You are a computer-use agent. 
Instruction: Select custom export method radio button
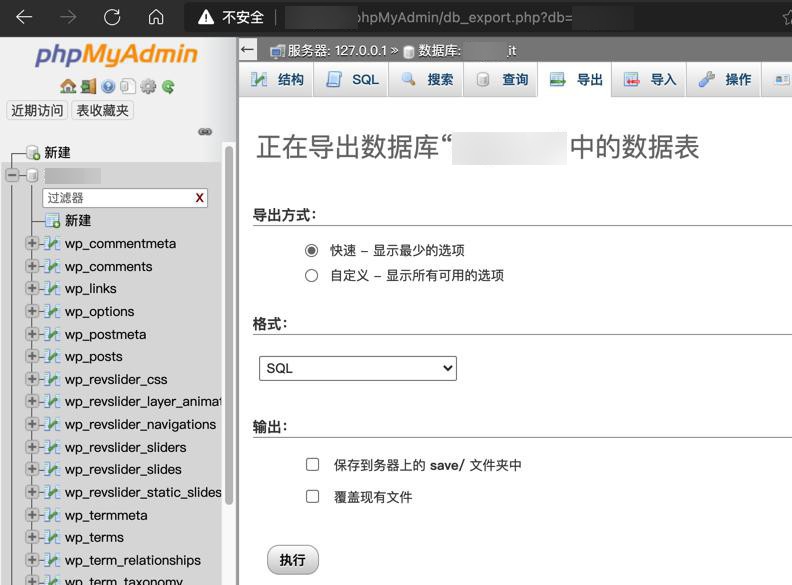[312, 275]
